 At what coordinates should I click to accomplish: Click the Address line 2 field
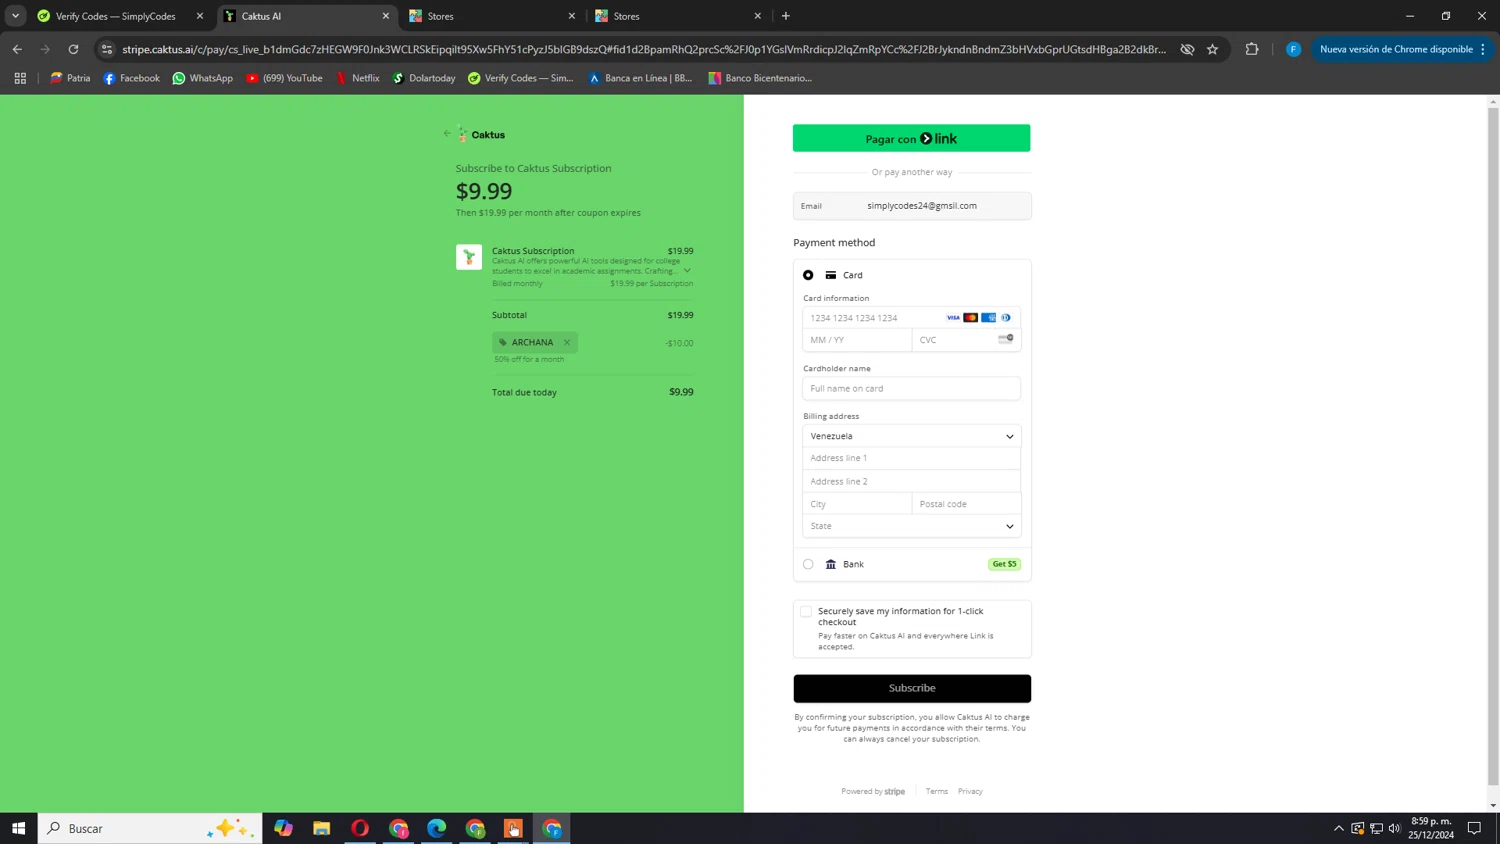(x=911, y=481)
